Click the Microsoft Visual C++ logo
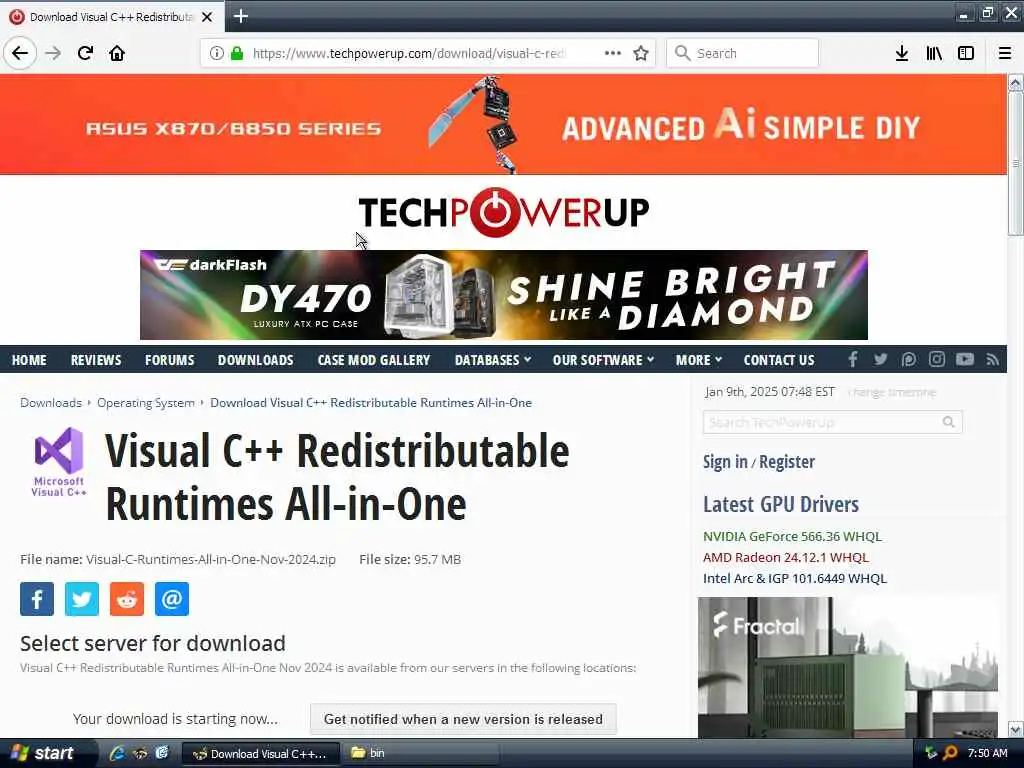This screenshot has width=1024, height=768. 59,462
